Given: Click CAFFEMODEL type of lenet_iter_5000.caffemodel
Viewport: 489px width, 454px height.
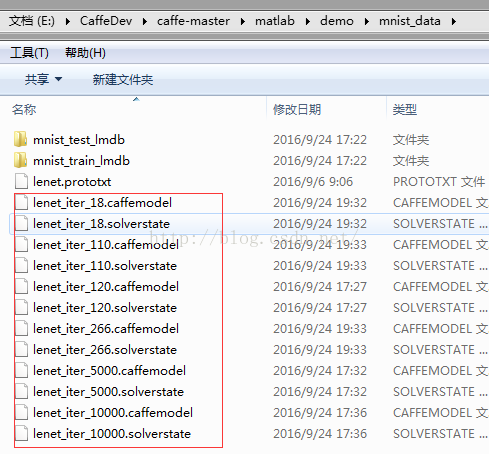Looking at the screenshot, I should 440,371.
